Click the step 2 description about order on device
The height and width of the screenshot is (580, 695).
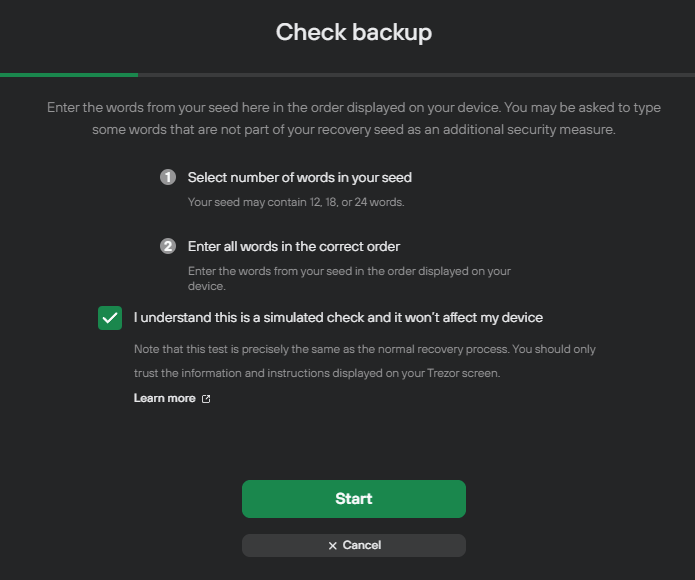click(349, 278)
